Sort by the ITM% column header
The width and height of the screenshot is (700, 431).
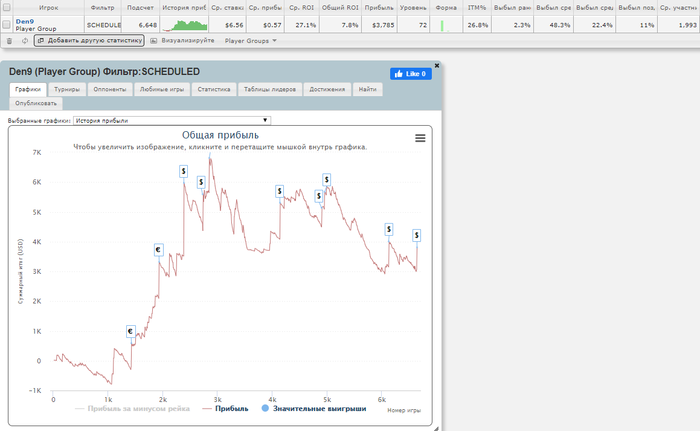point(477,8)
